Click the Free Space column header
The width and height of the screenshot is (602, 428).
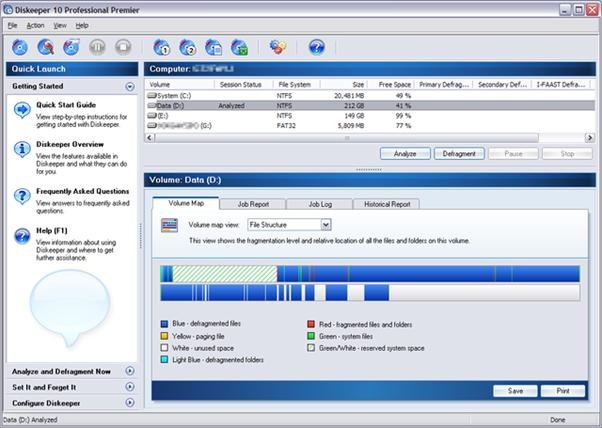[394, 84]
